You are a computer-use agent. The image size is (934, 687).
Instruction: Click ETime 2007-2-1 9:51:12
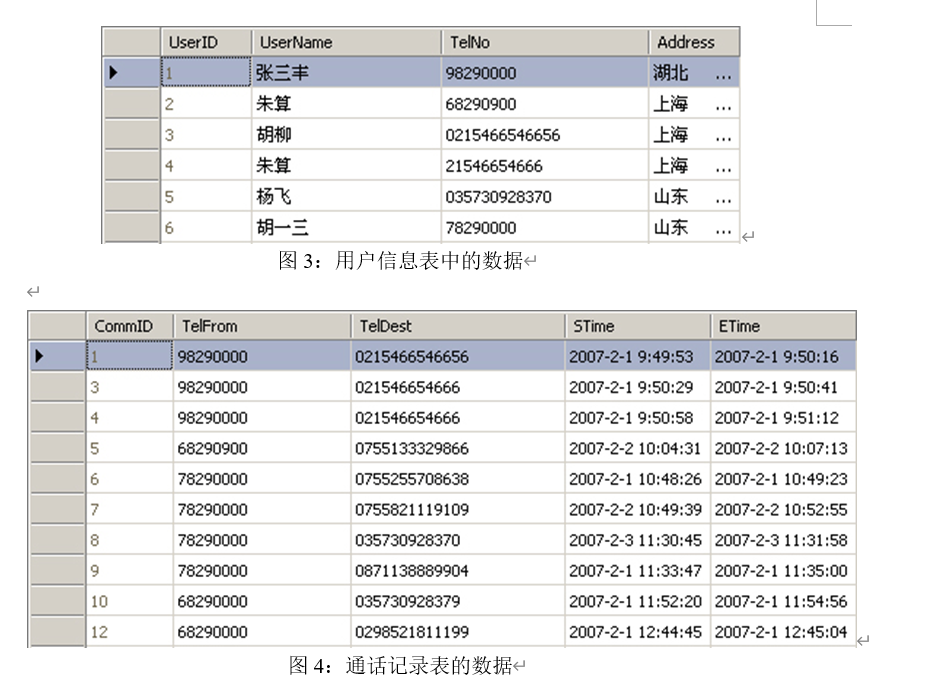783,418
